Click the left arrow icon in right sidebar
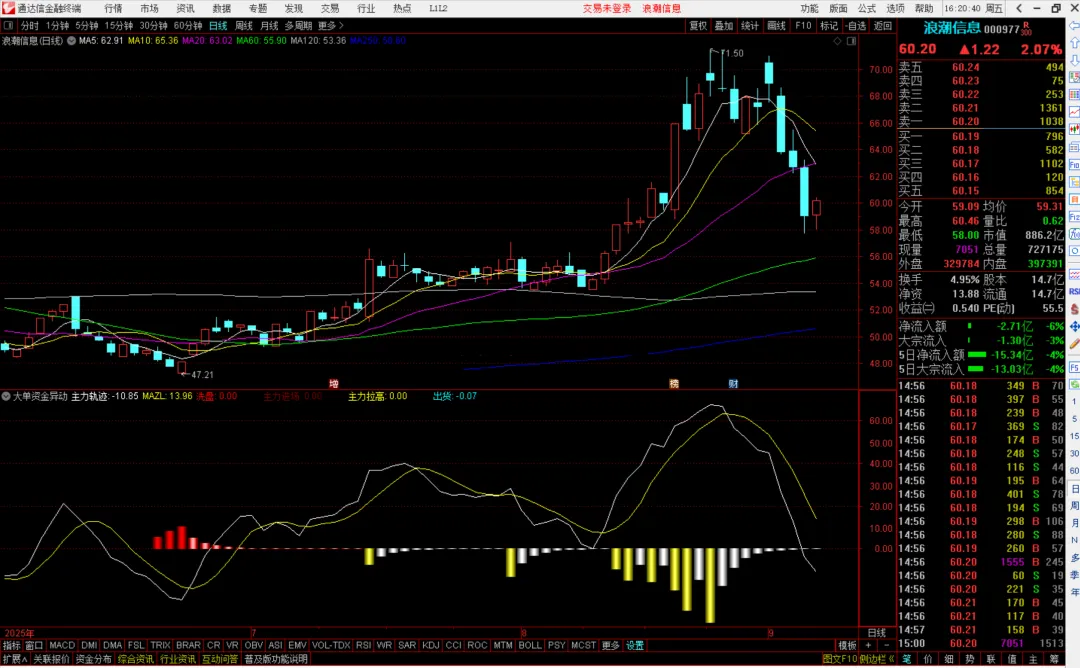 [x=1074, y=25]
